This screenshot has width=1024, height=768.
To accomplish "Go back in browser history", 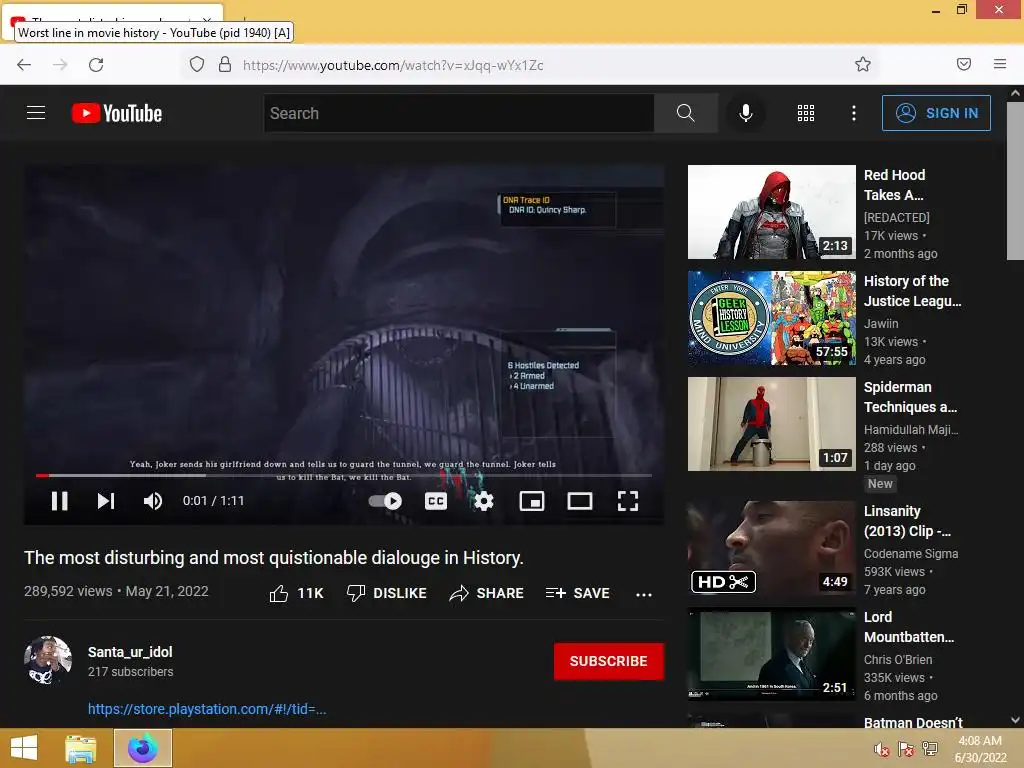I will [x=24, y=65].
